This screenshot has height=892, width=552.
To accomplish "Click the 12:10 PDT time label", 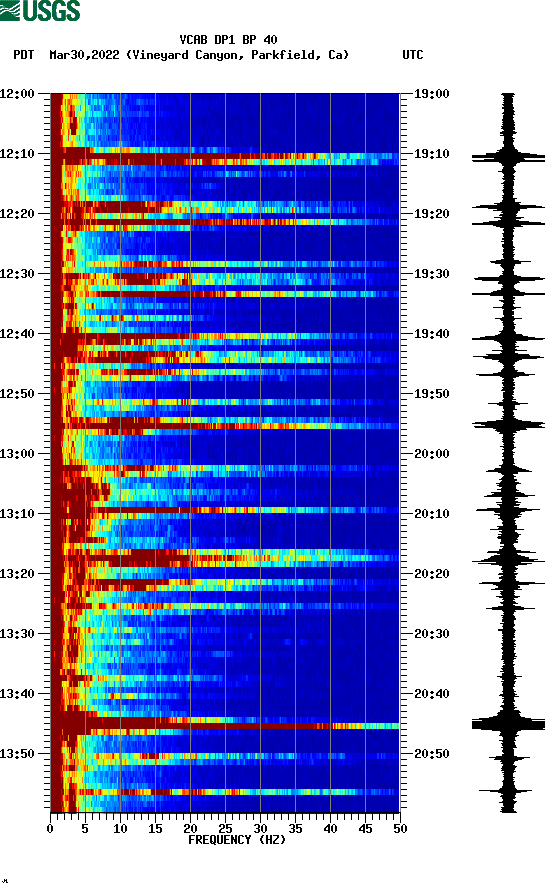I will tap(17, 154).
